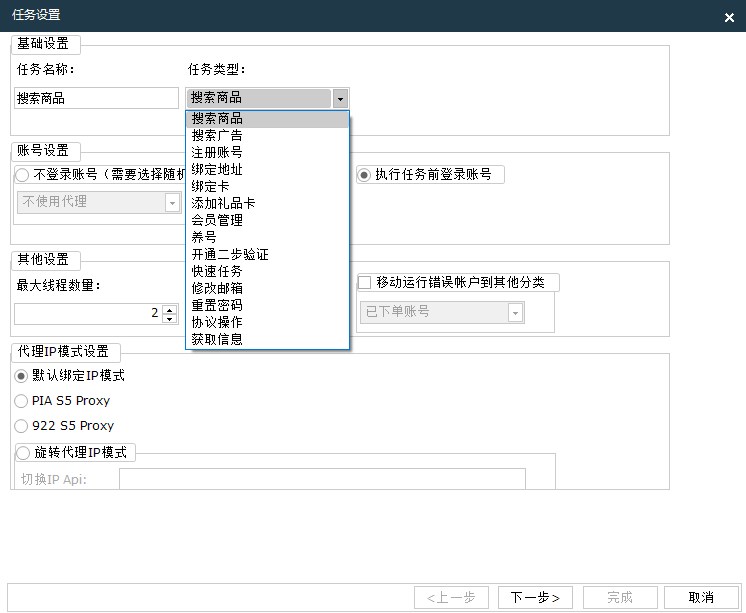This screenshot has height=613, width=746.
Task: Click the 下一步> button
Action: [535, 597]
